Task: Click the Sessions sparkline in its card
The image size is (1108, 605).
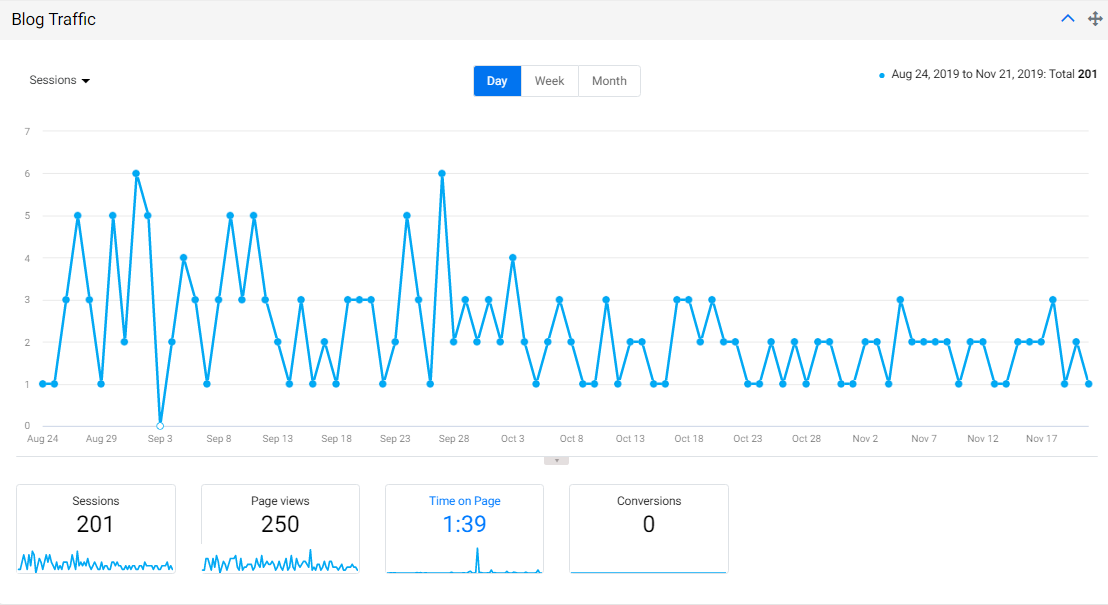Action: (95, 562)
